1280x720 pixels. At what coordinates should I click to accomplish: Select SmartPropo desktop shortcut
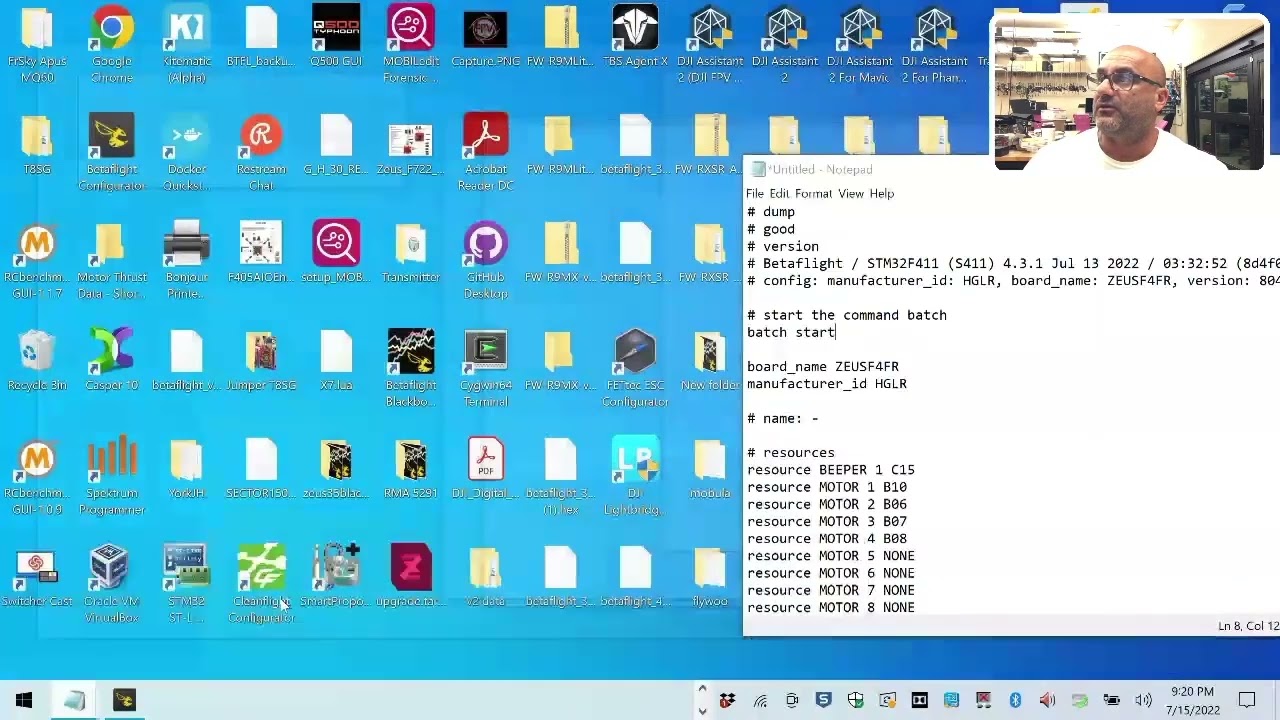(336, 576)
